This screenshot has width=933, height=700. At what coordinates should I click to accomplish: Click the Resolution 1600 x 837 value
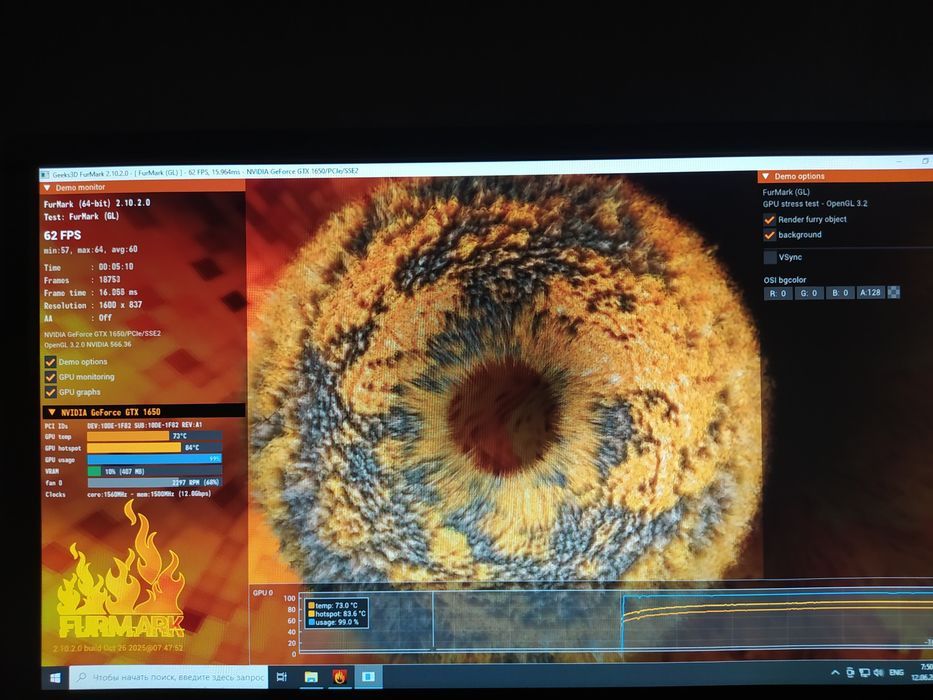point(120,305)
